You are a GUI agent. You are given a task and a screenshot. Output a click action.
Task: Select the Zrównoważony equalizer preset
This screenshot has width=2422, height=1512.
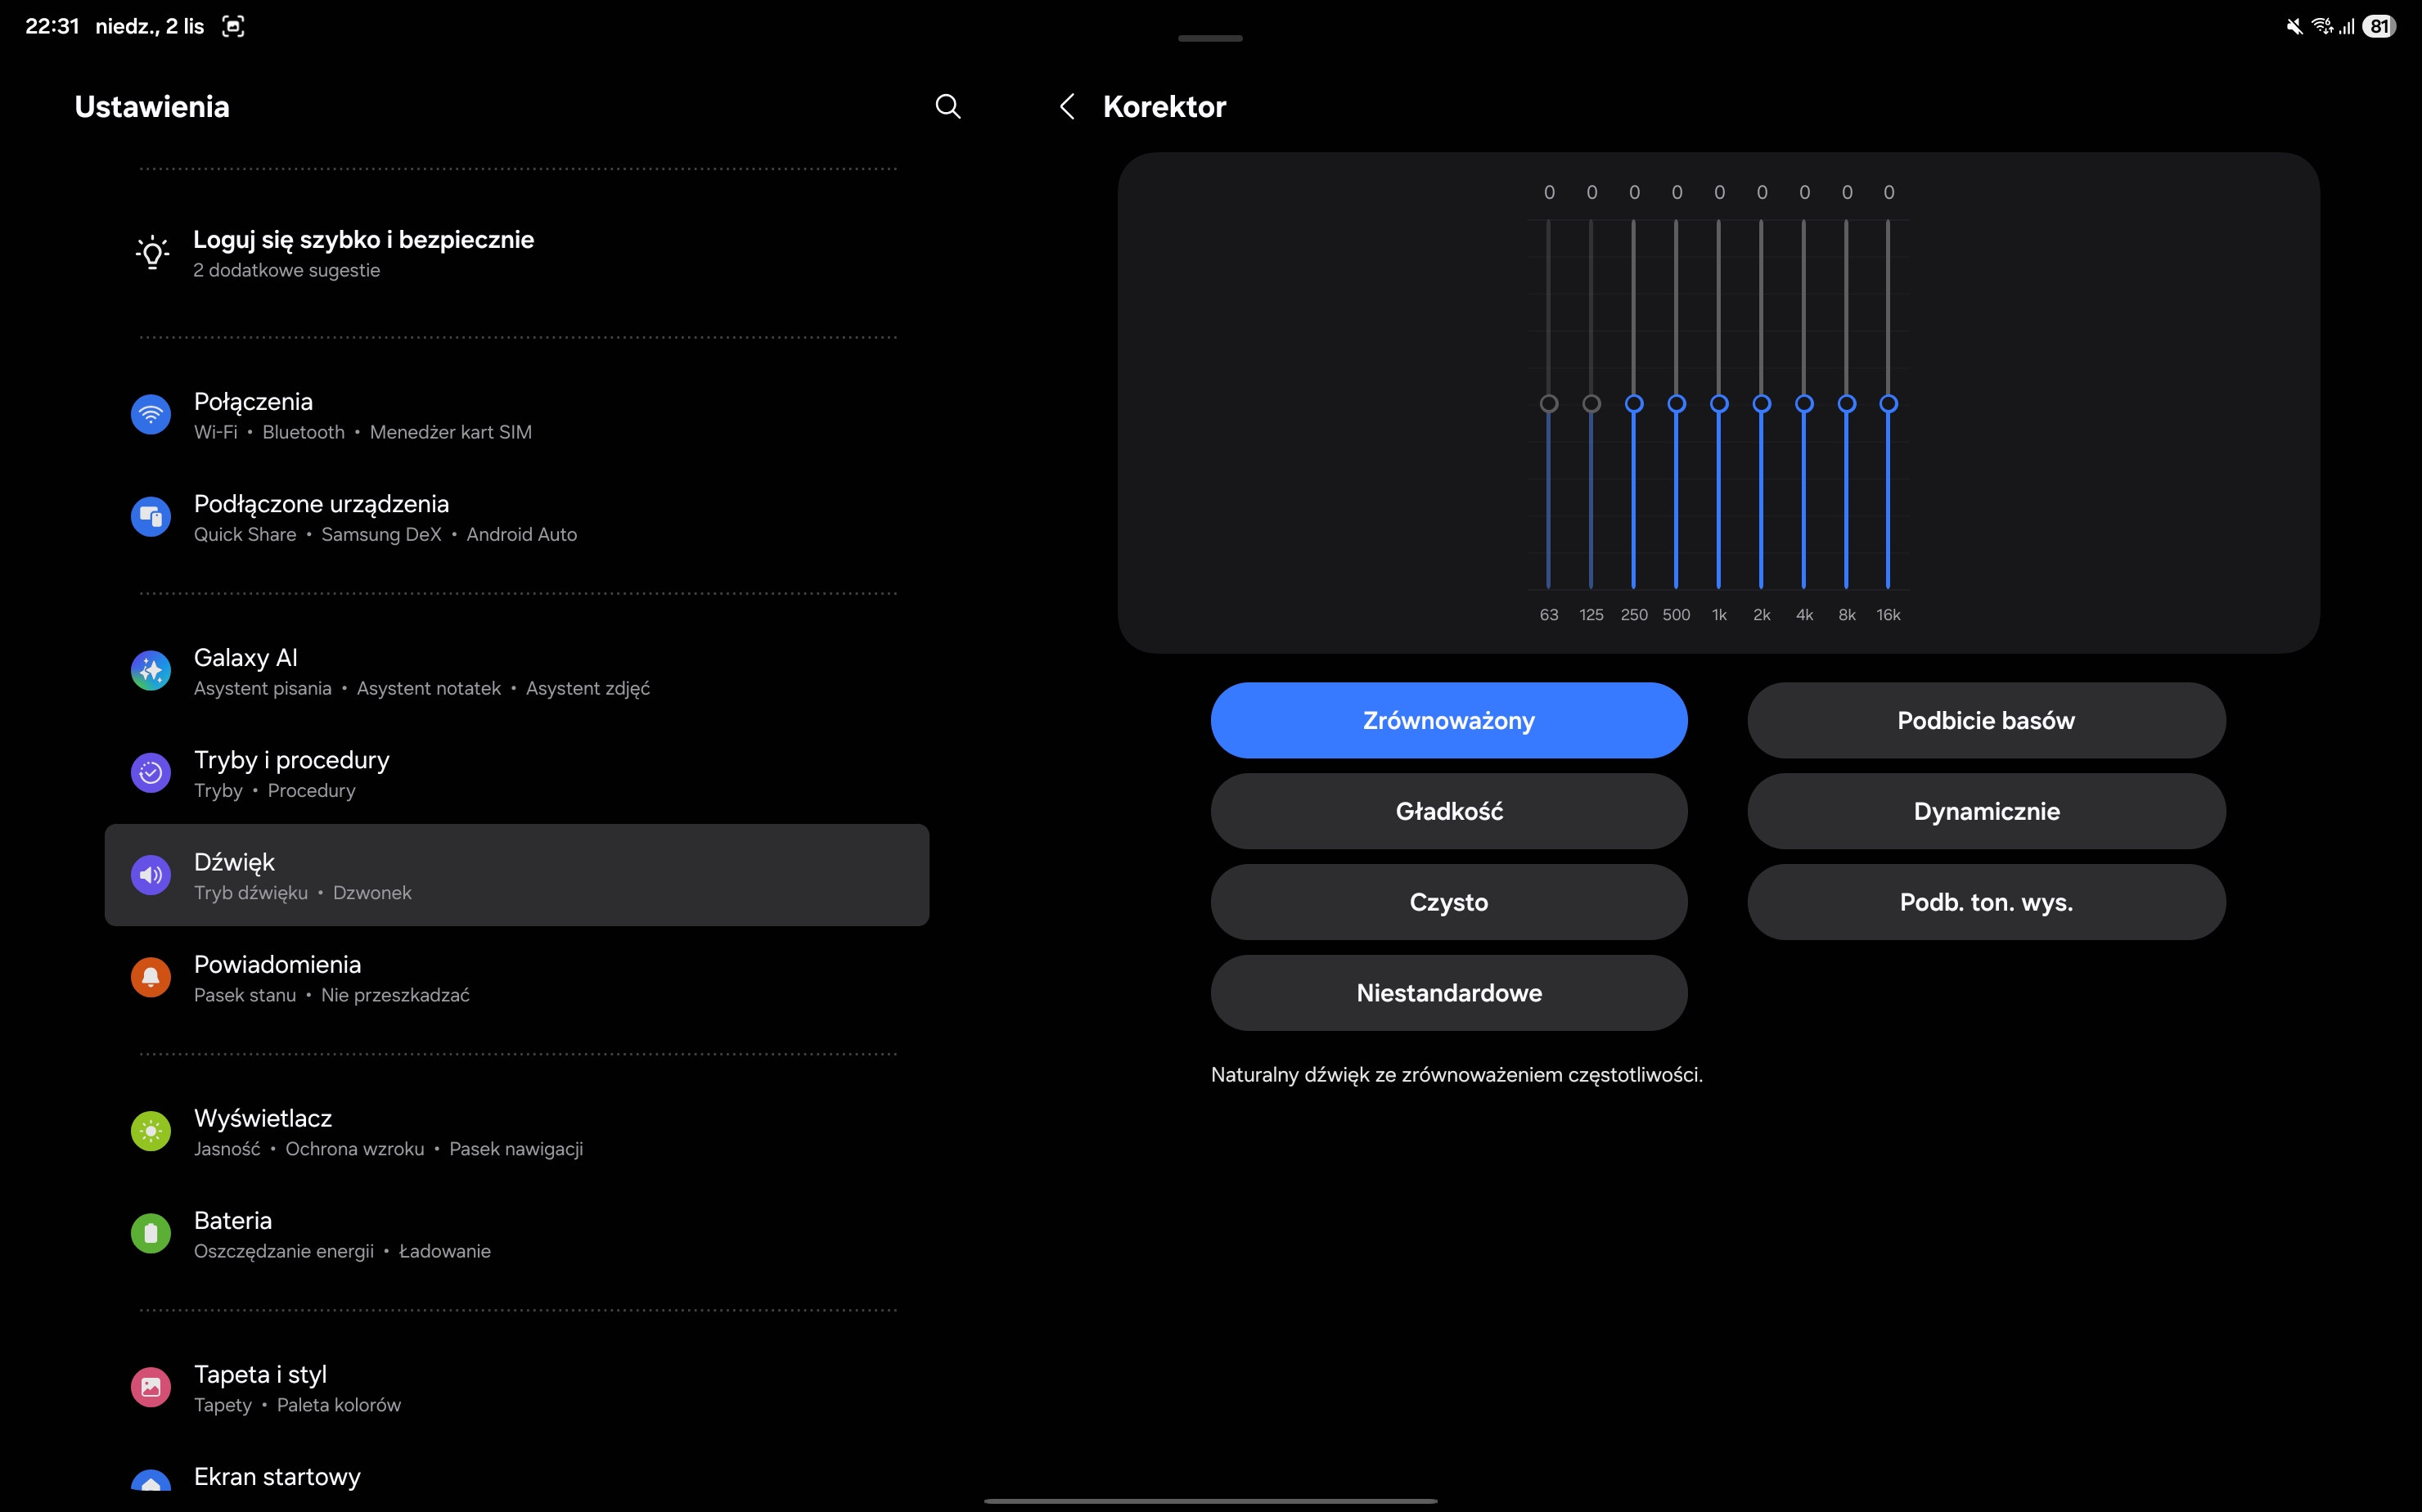point(1448,720)
